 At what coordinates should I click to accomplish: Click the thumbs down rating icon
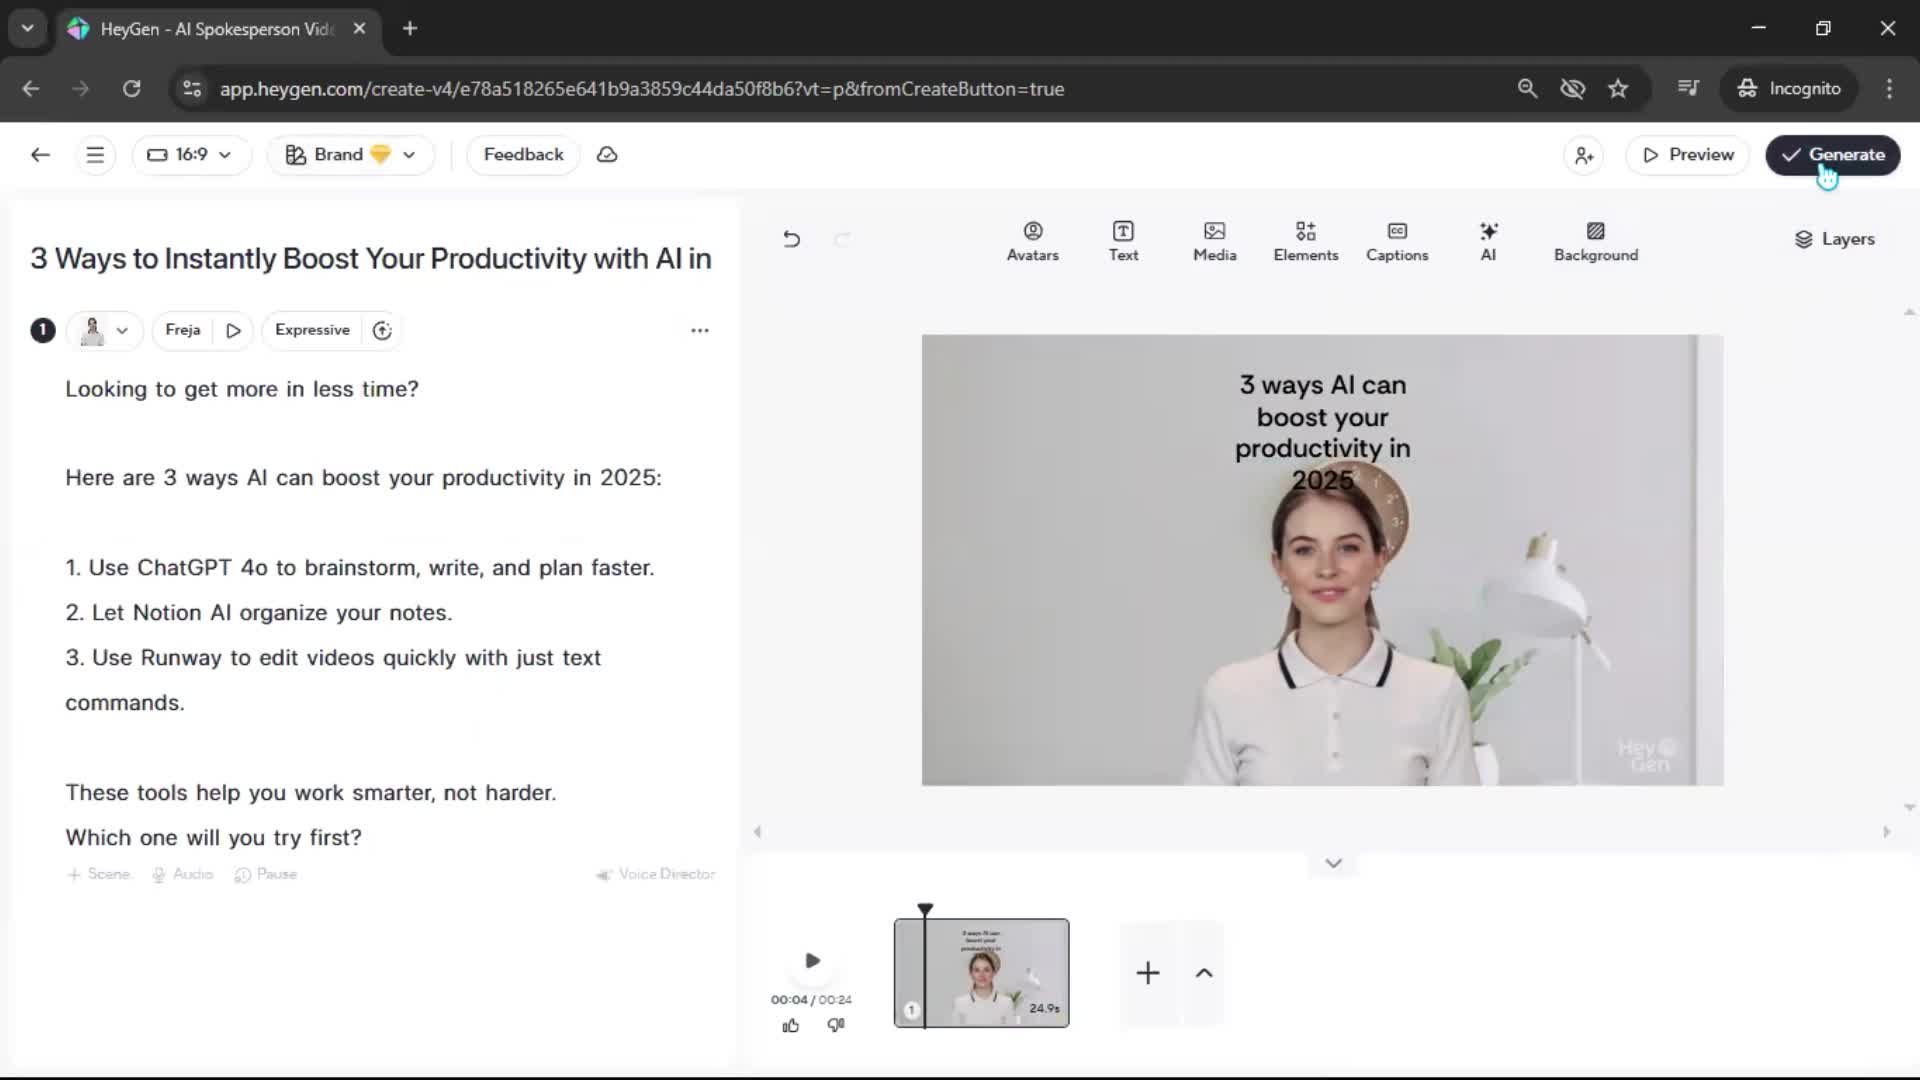836,1025
